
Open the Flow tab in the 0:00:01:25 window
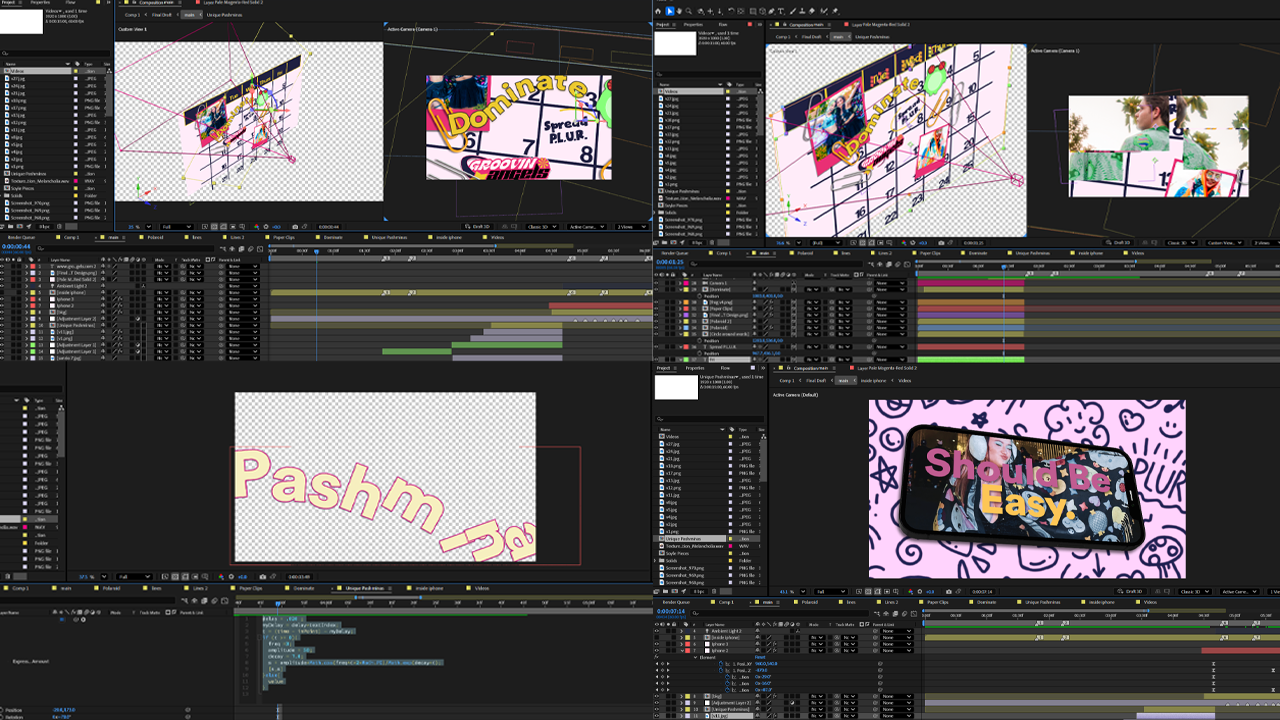(724, 24)
